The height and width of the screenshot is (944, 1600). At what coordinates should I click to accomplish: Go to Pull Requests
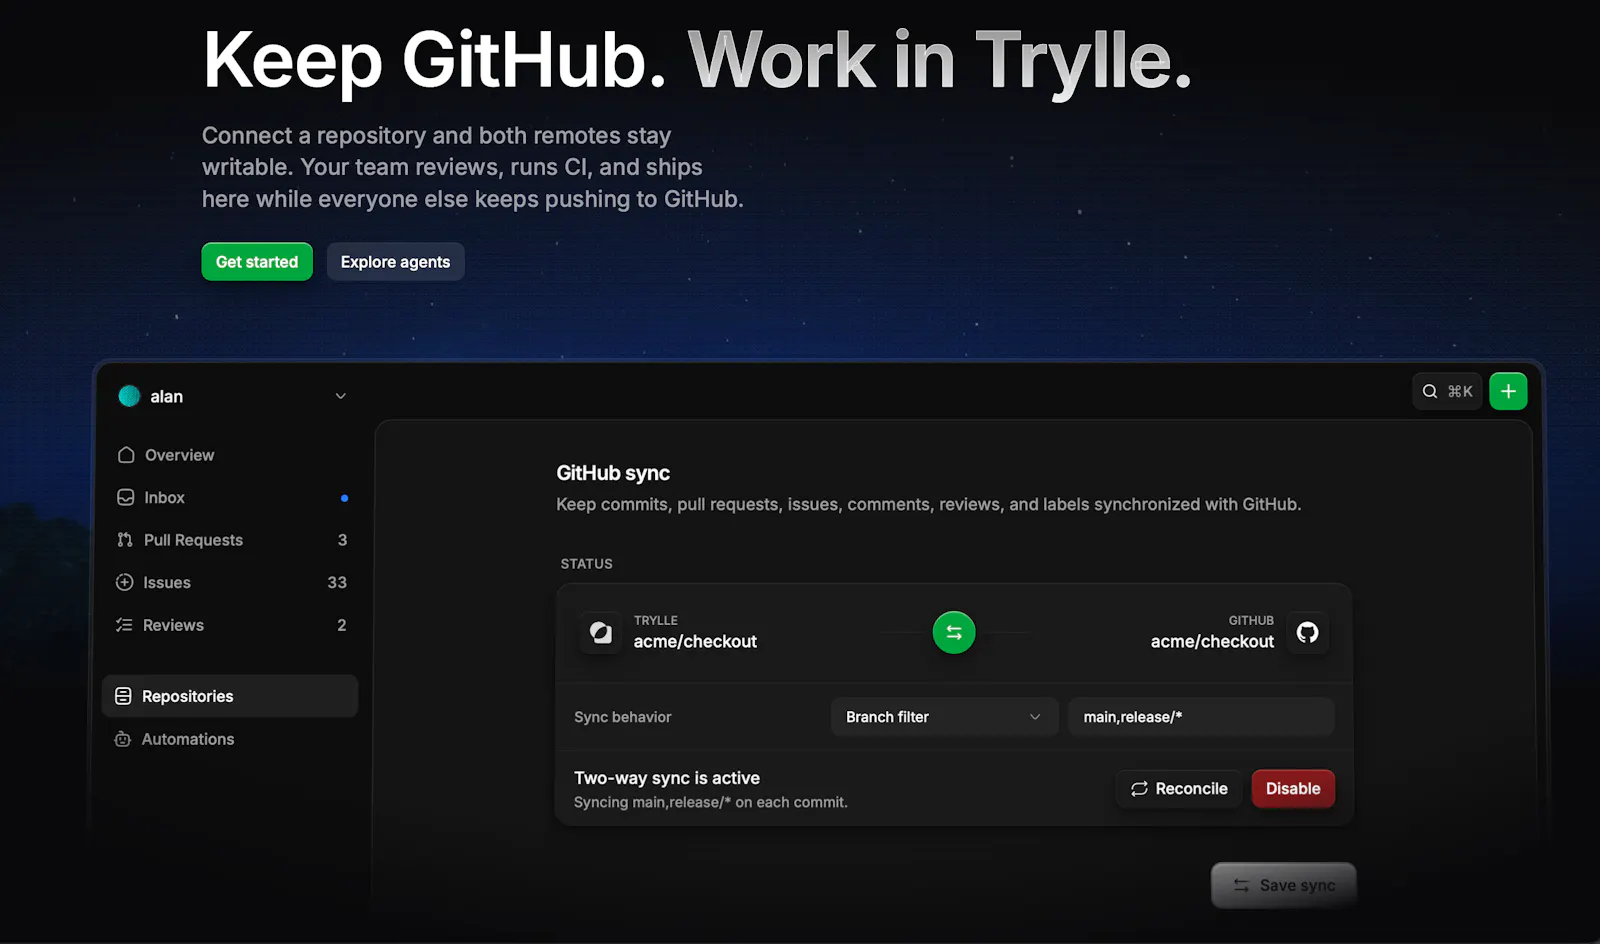[x=230, y=540]
